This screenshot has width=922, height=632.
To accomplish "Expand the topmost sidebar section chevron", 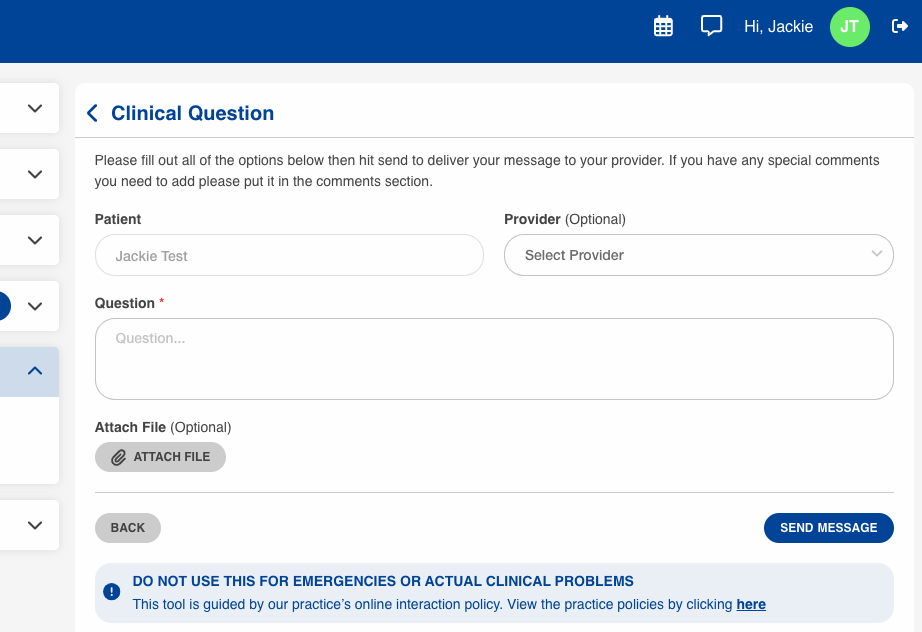I will (x=35, y=108).
